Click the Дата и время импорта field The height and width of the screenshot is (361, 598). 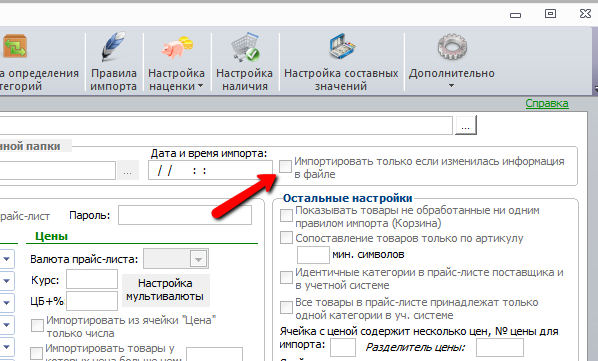[x=210, y=170]
